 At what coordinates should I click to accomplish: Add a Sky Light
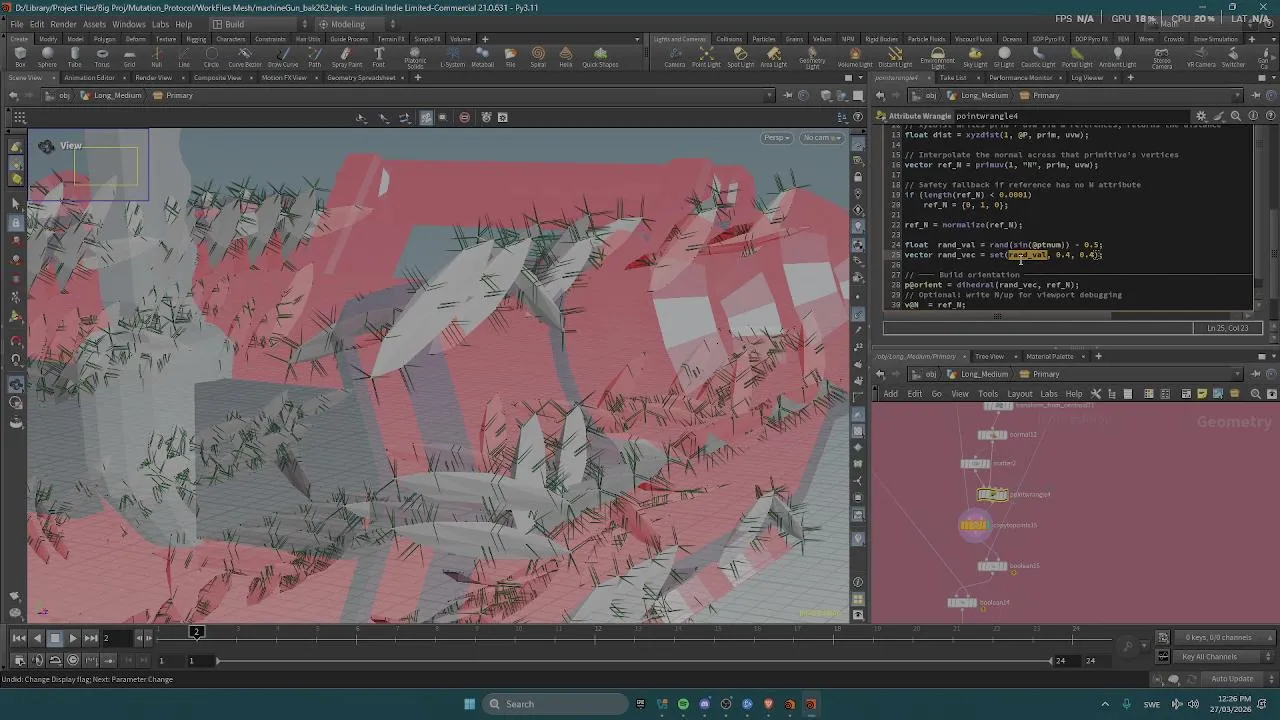click(975, 57)
